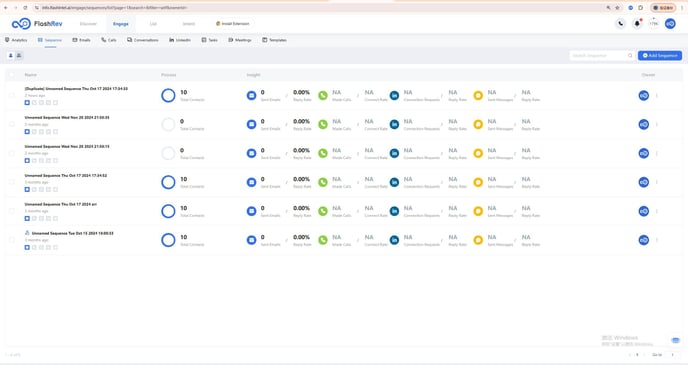This screenshot has height=365, width=688.
Task: Click the empty progress ring in Wed Nov 20 21:08:35 row
Action: (x=168, y=124)
